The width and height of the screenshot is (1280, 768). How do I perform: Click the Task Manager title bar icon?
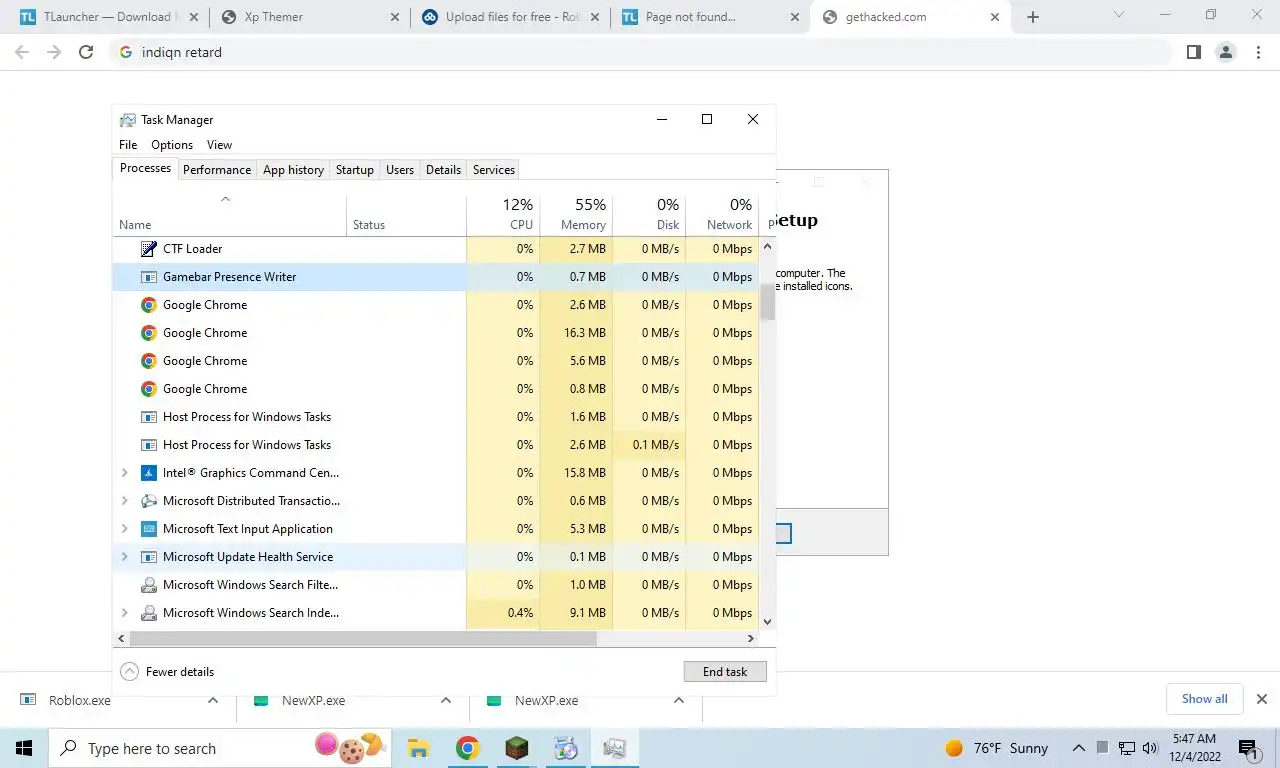tap(128, 120)
